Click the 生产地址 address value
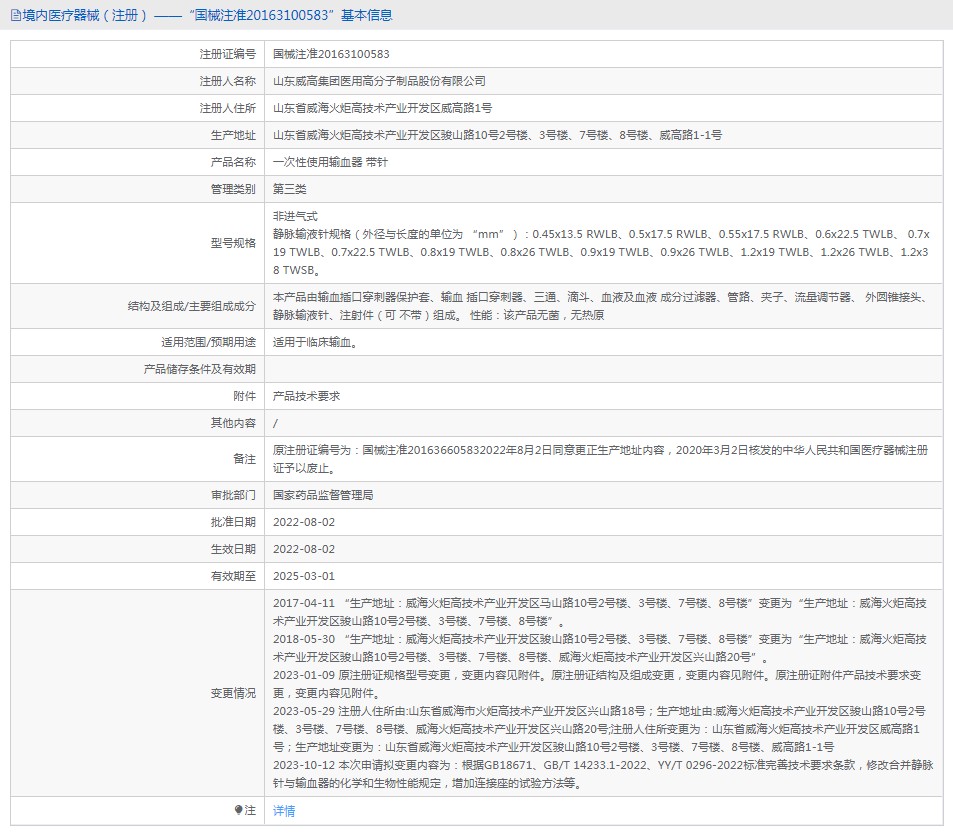953x835 pixels. point(497,135)
